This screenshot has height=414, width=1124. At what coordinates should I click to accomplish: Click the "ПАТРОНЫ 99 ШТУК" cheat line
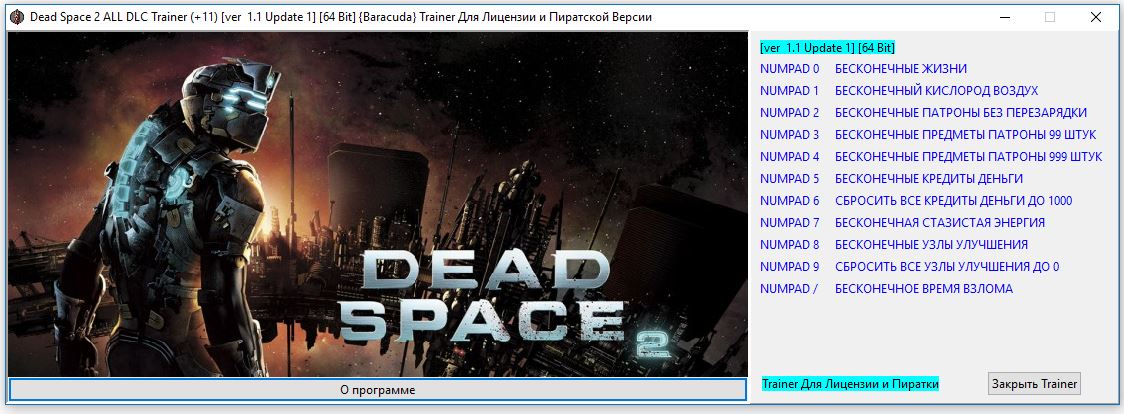pos(966,135)
